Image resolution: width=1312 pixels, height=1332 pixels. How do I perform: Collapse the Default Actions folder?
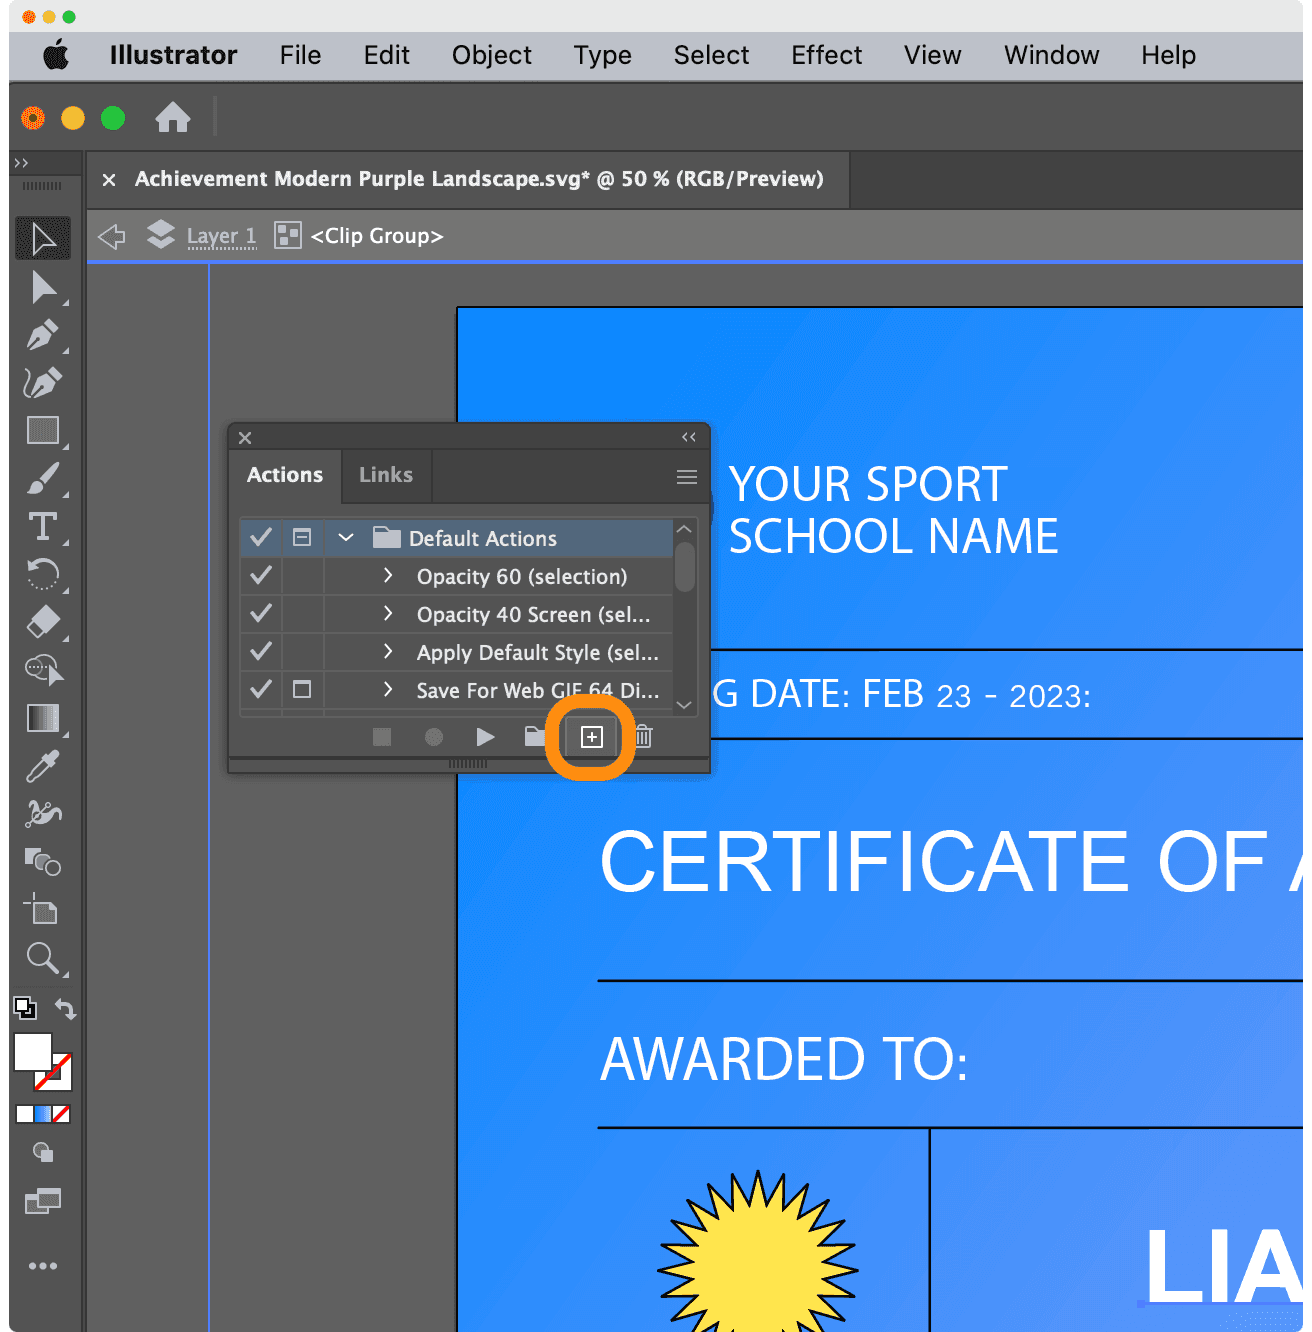[346, 538]
